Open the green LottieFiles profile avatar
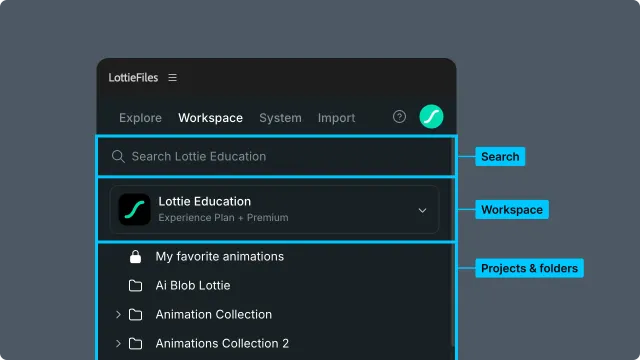Screen dimensions: 640x360 click(x=431, y=117)
